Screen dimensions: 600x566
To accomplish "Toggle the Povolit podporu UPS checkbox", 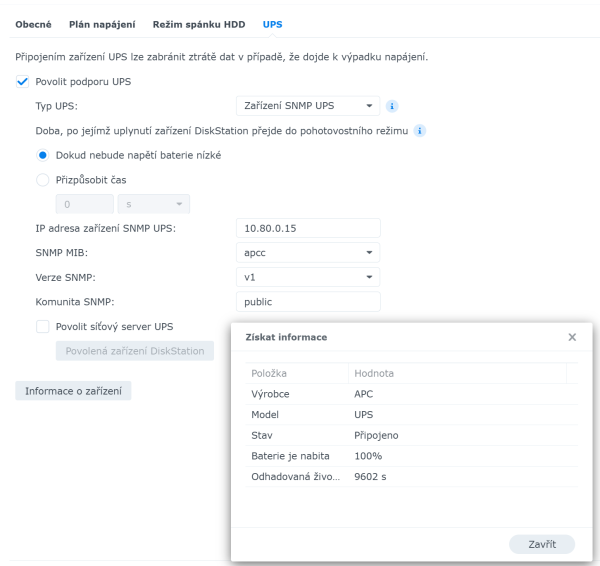I will coord(23,81).
